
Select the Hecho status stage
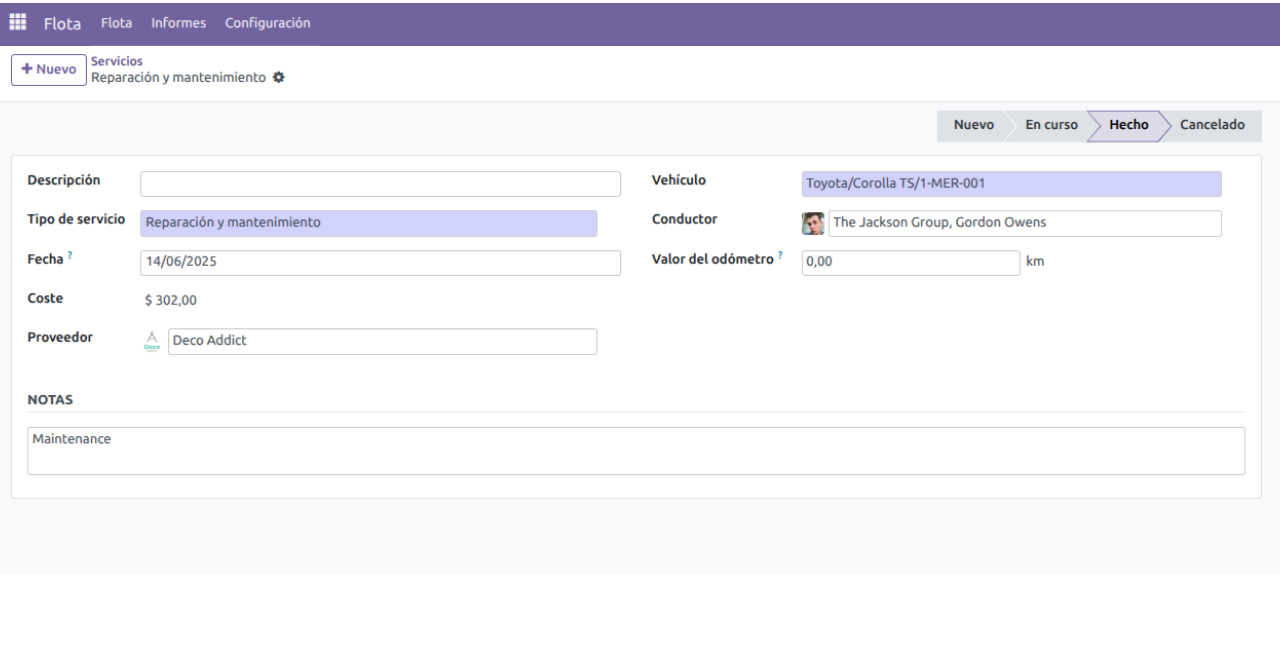point(1128,125)
